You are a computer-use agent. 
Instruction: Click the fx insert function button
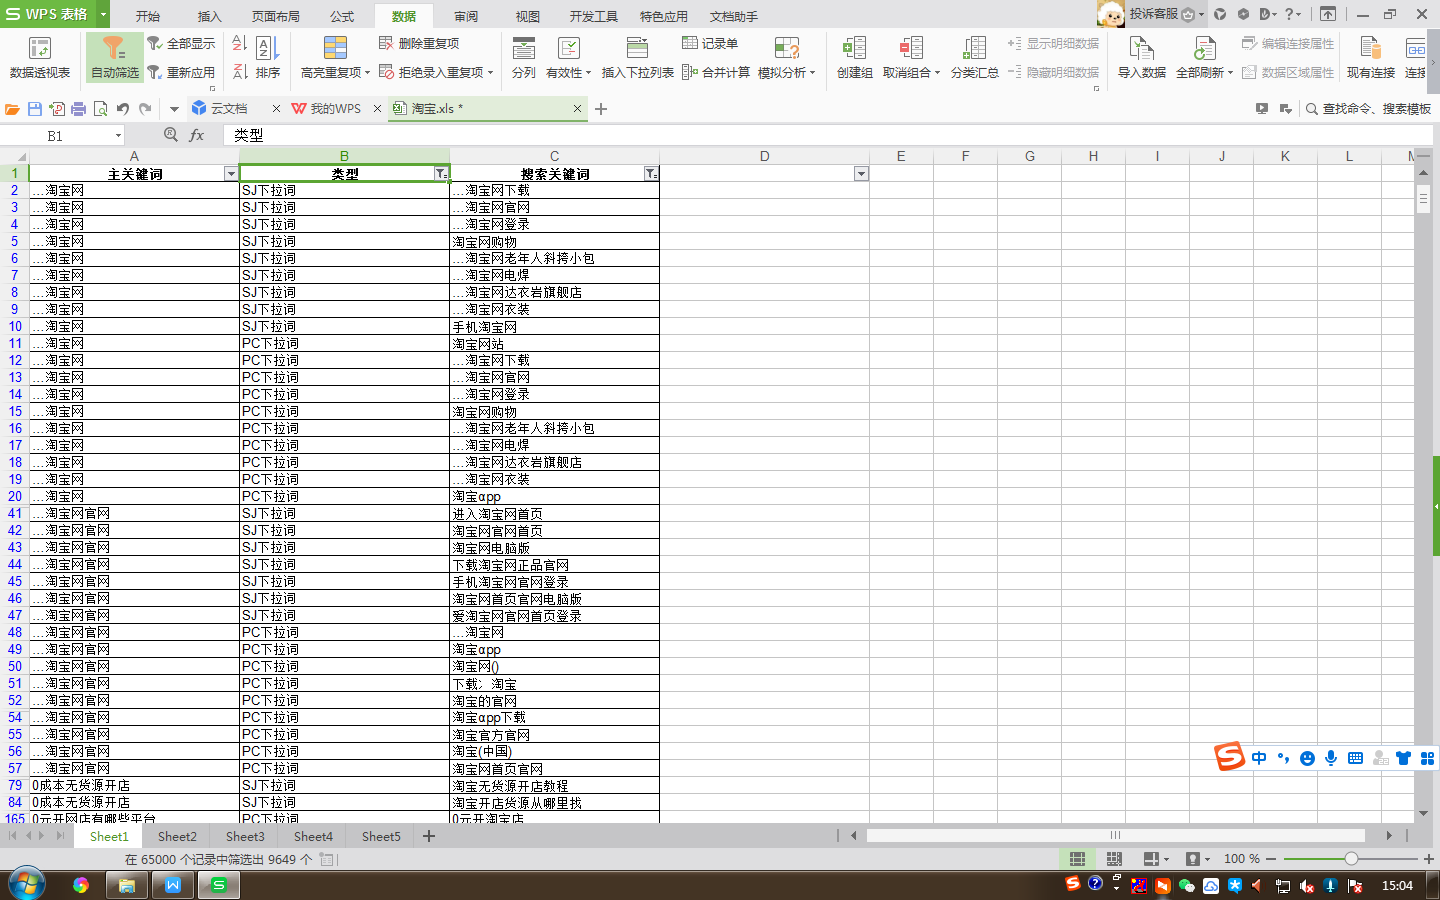click(197, 135)
